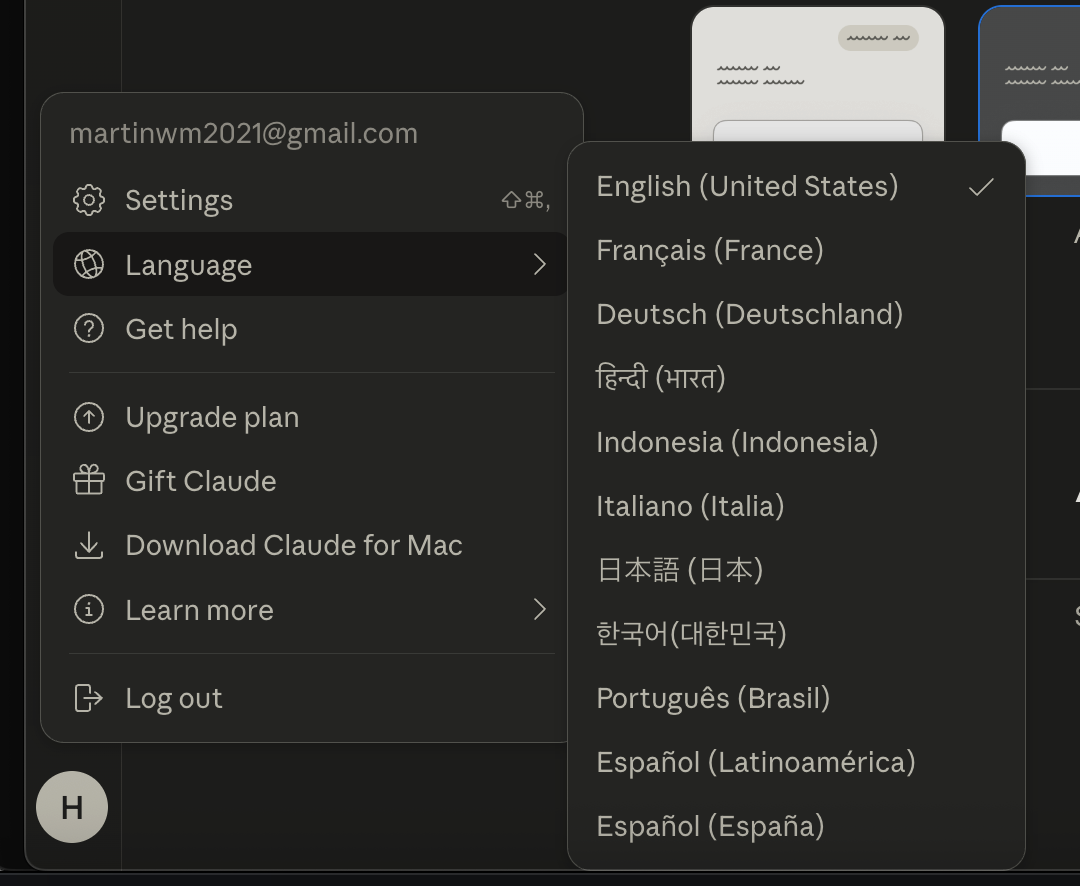
Task: Click the Log out door icon
Action: point(89,698)
